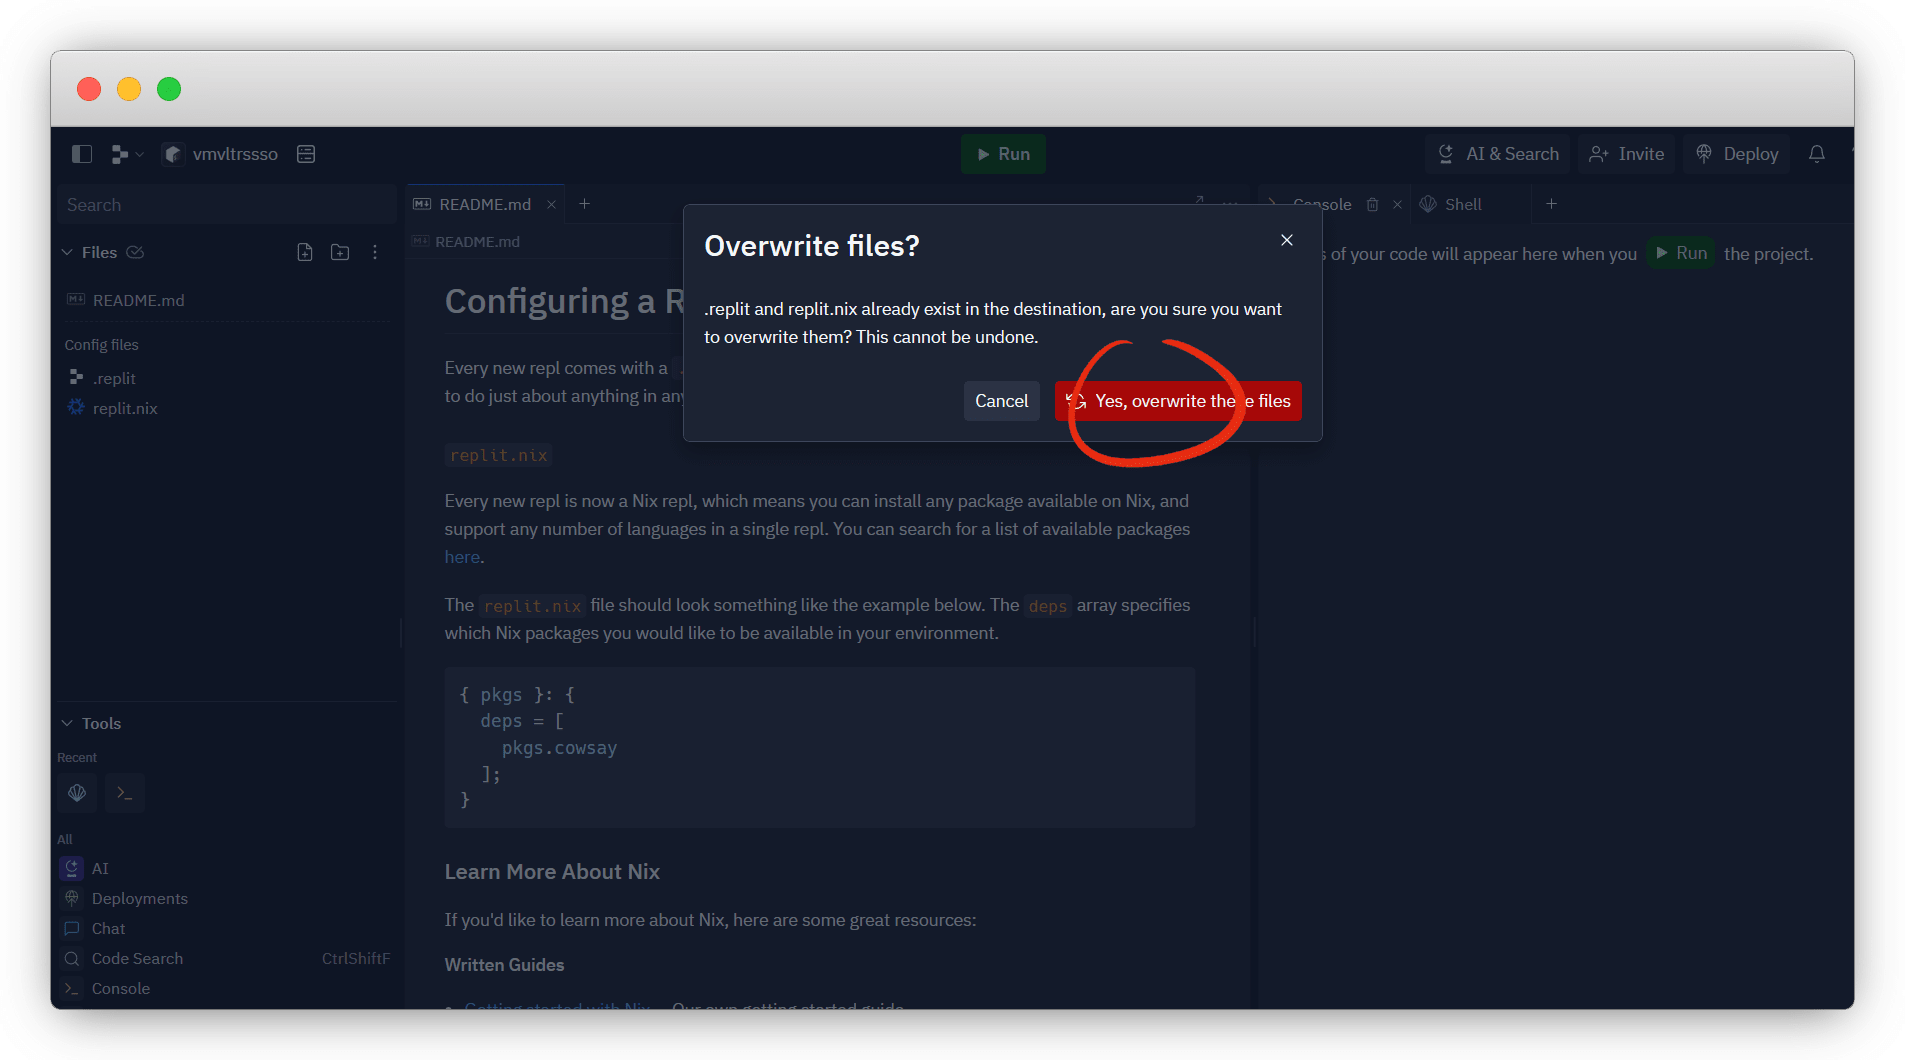Screen dimensions: 1905x1060
Task: Switch to the Shell tab
Action: coord(1462,204)
